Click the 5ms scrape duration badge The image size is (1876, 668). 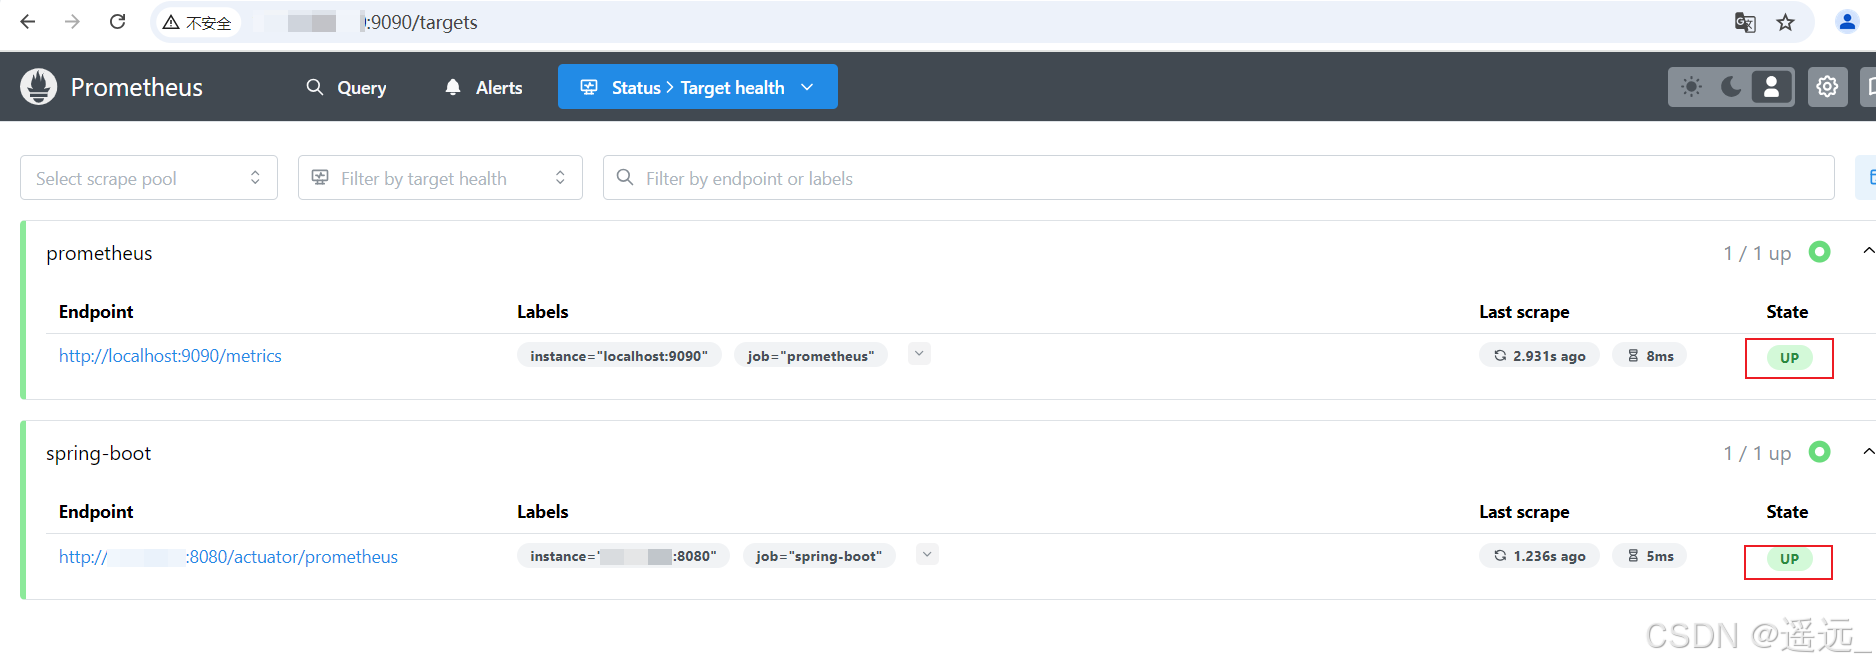pyautogui.click(x=1650, y=556)
